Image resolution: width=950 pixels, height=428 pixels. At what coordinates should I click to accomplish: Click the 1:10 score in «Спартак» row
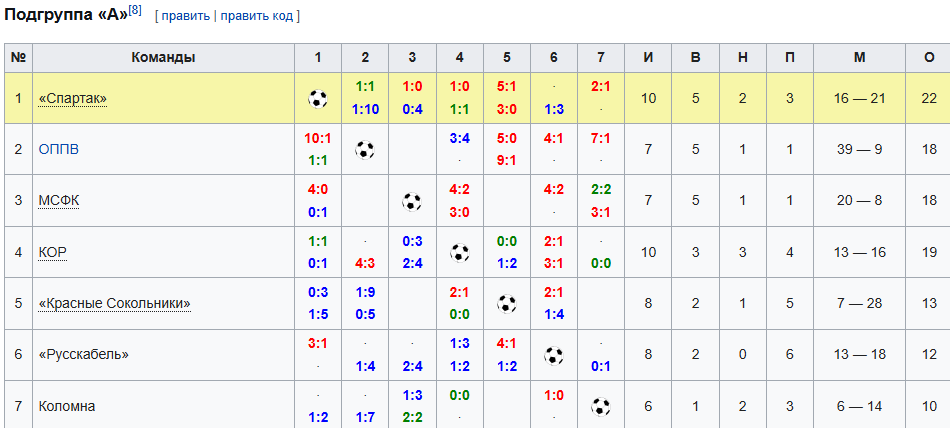tap(365, 110)
